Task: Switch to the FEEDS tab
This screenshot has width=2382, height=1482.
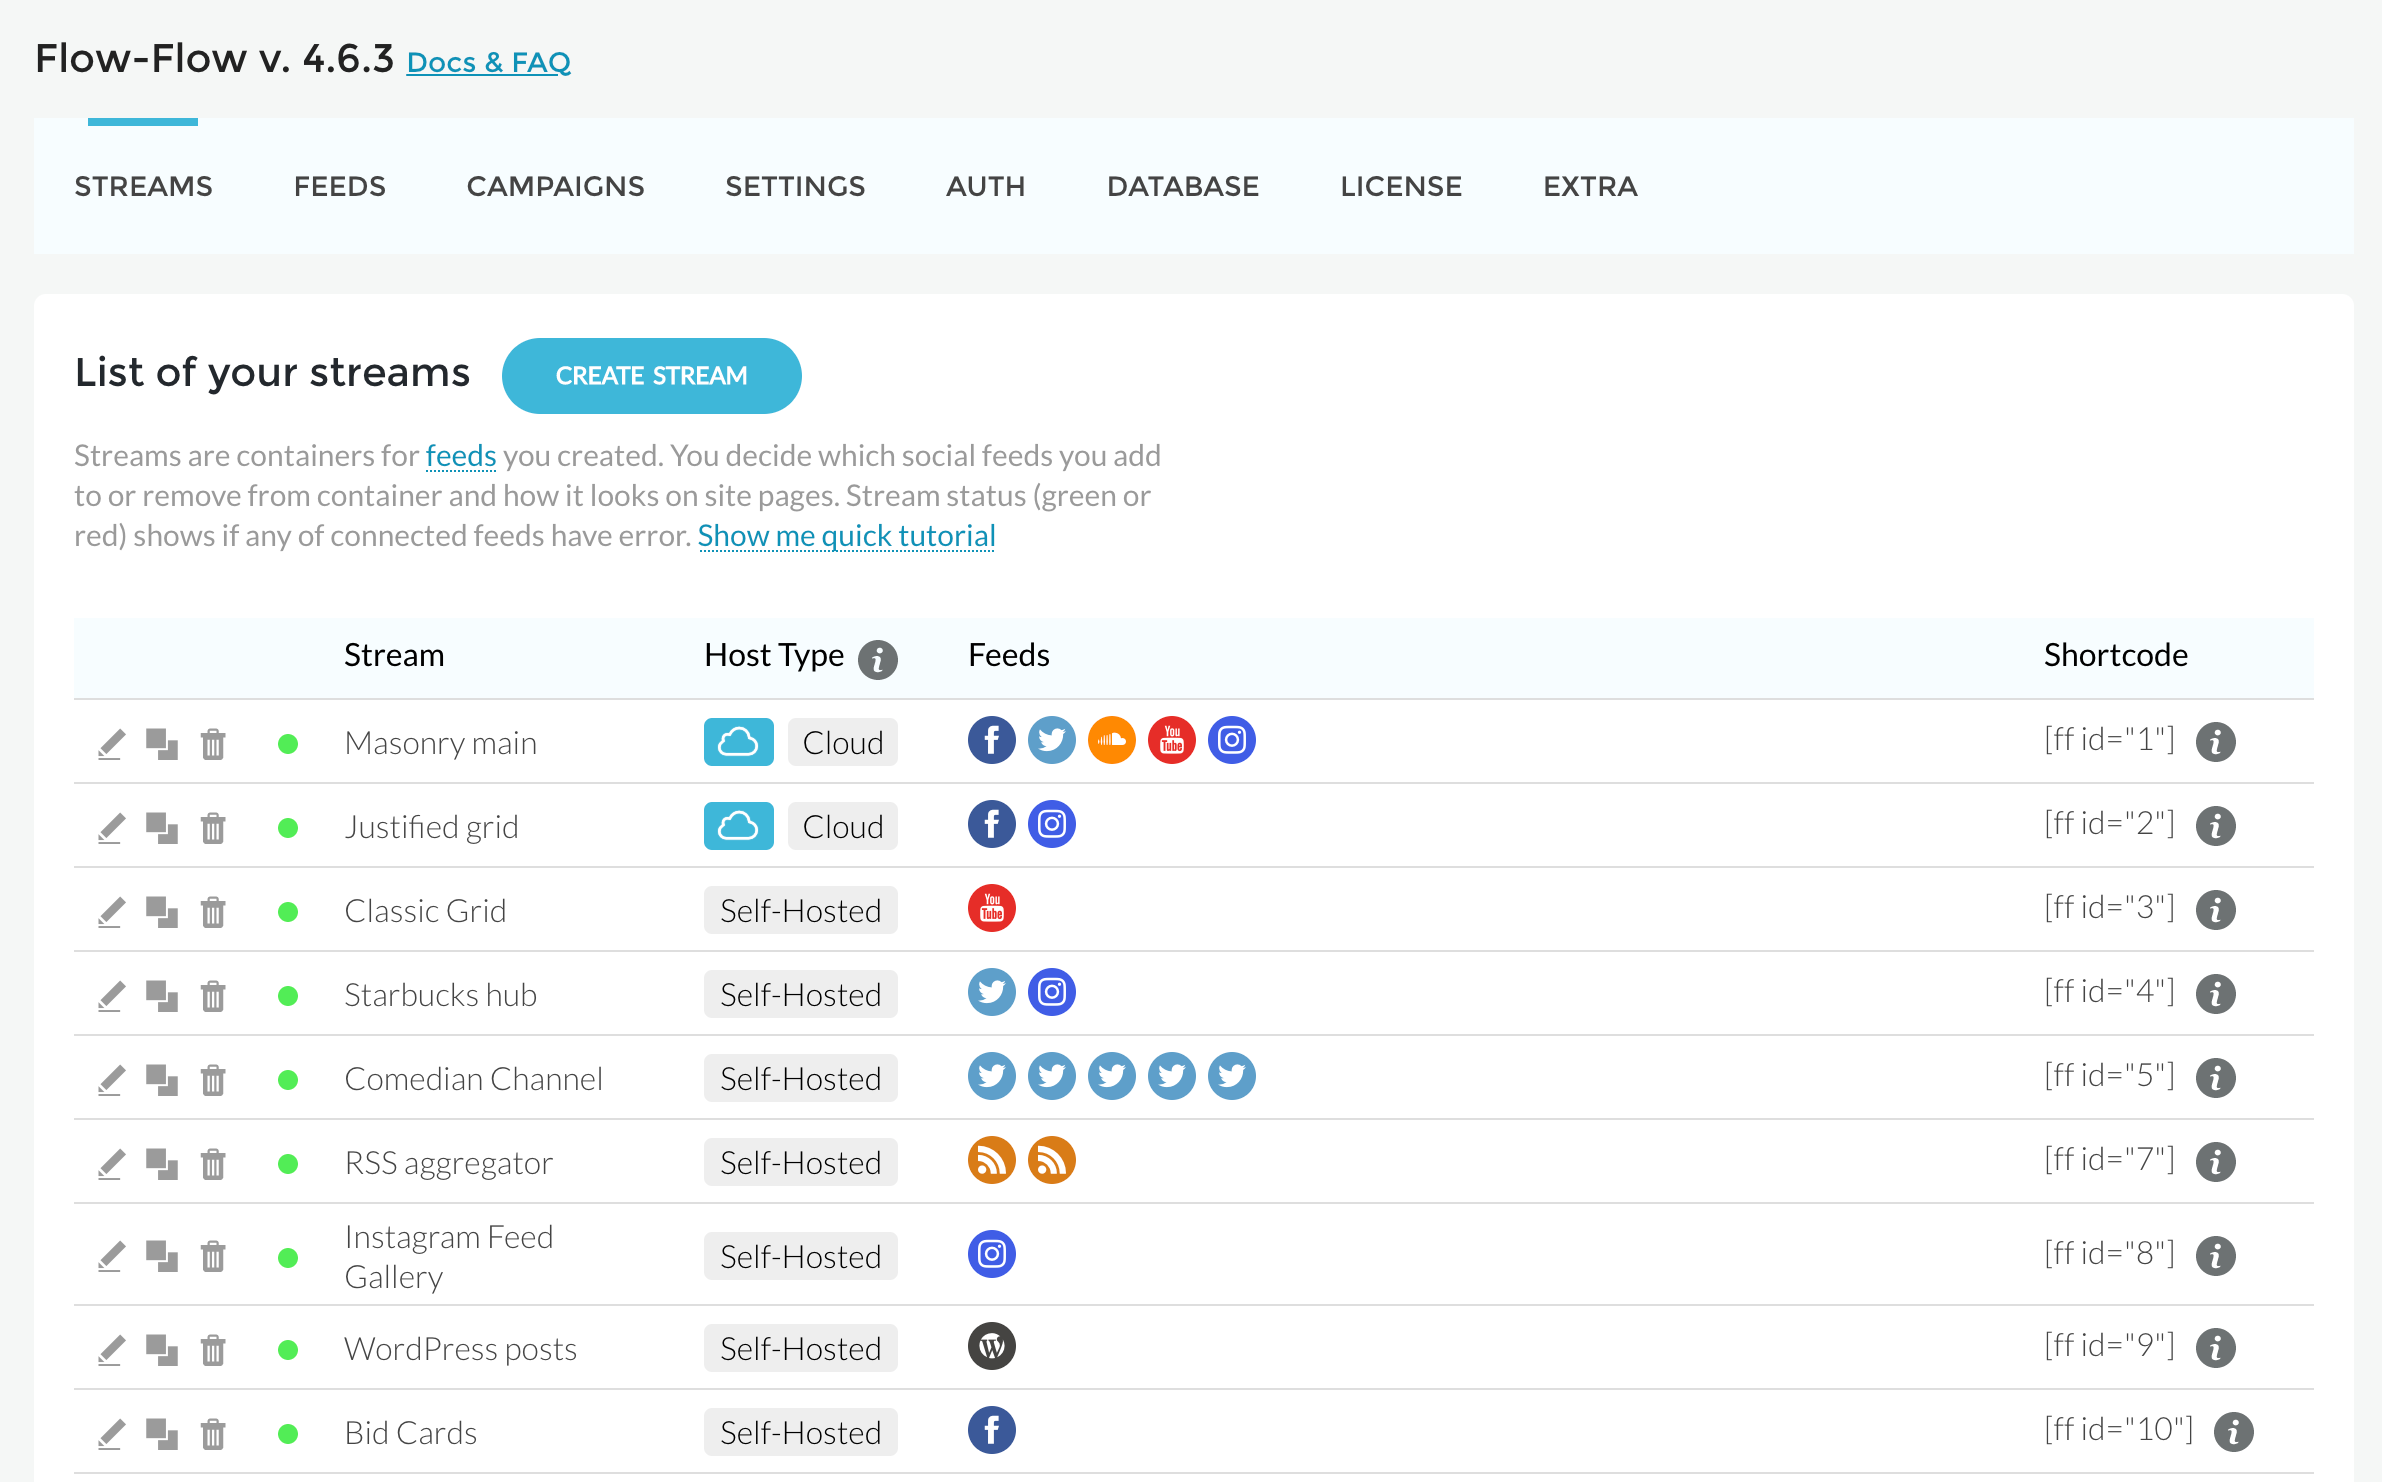Action: click(339, 187)
